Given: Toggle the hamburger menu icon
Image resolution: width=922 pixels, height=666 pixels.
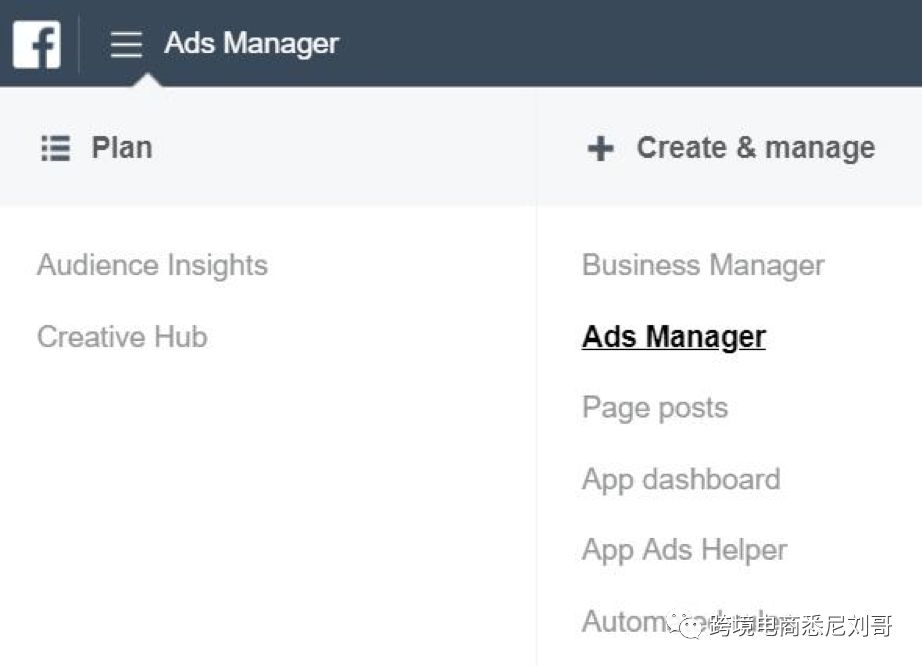Looking at the screenshot, I should click(x=126, y=44).
